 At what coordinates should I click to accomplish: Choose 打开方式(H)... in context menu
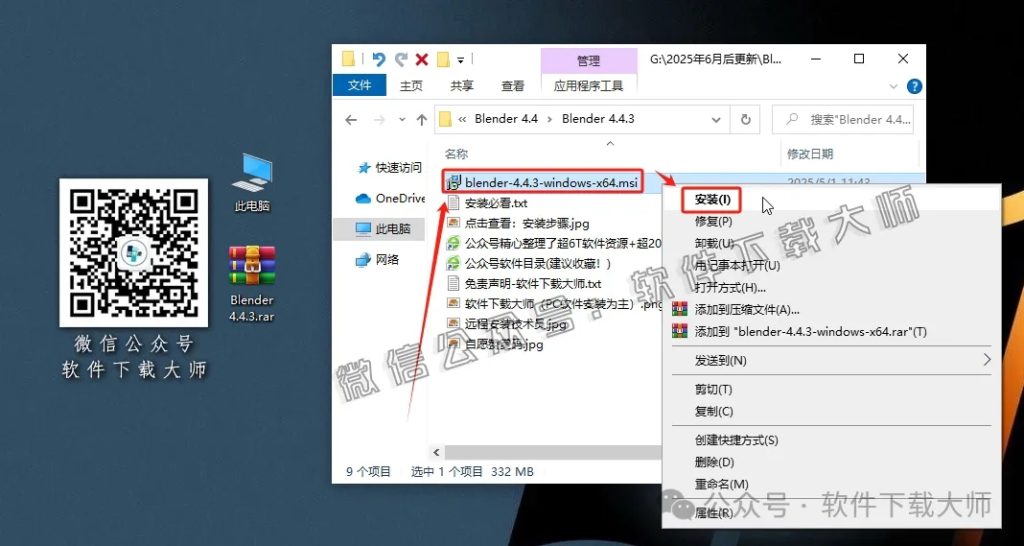[x=730, y=287]
